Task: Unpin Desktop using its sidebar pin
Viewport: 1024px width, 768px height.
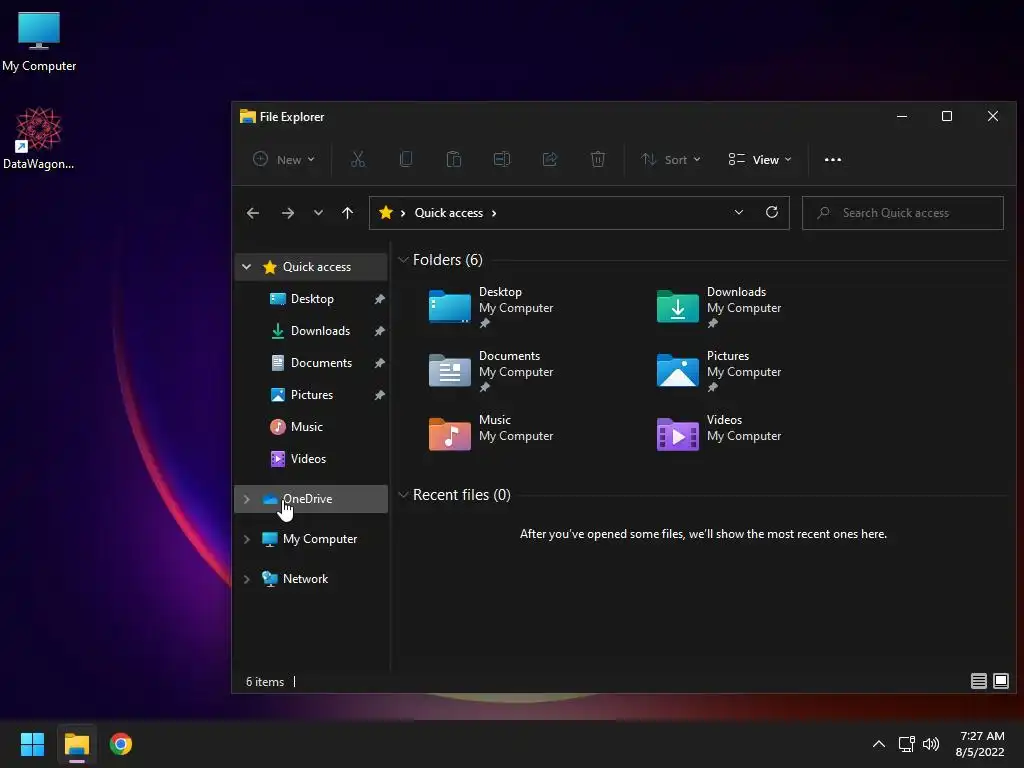Action: pyautogui.click(x=379, y=298)
